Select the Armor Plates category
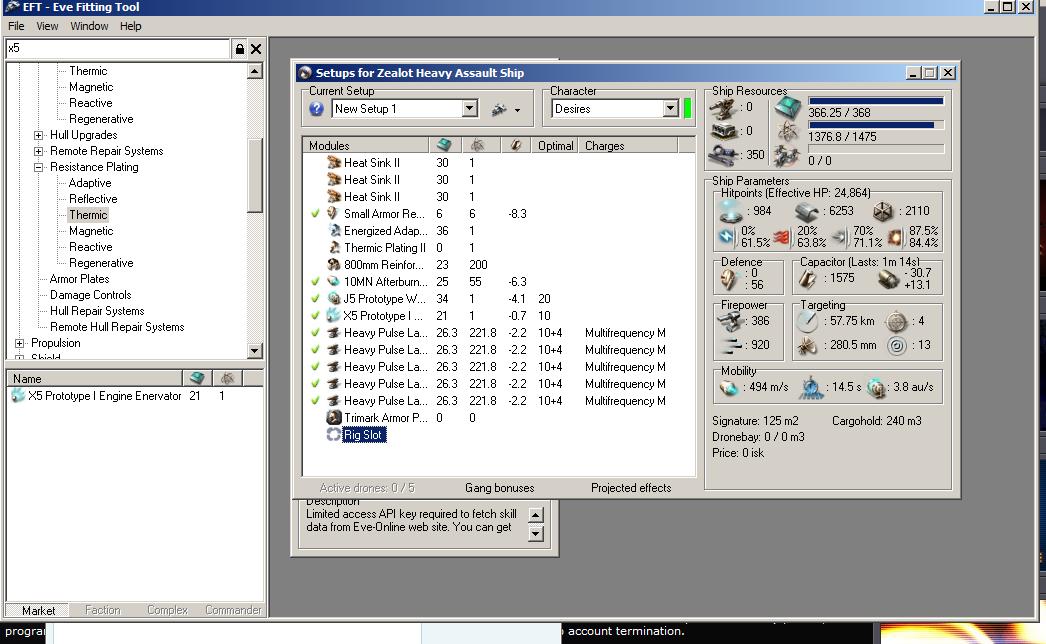1046x644 pixels. tap(79, 279)
